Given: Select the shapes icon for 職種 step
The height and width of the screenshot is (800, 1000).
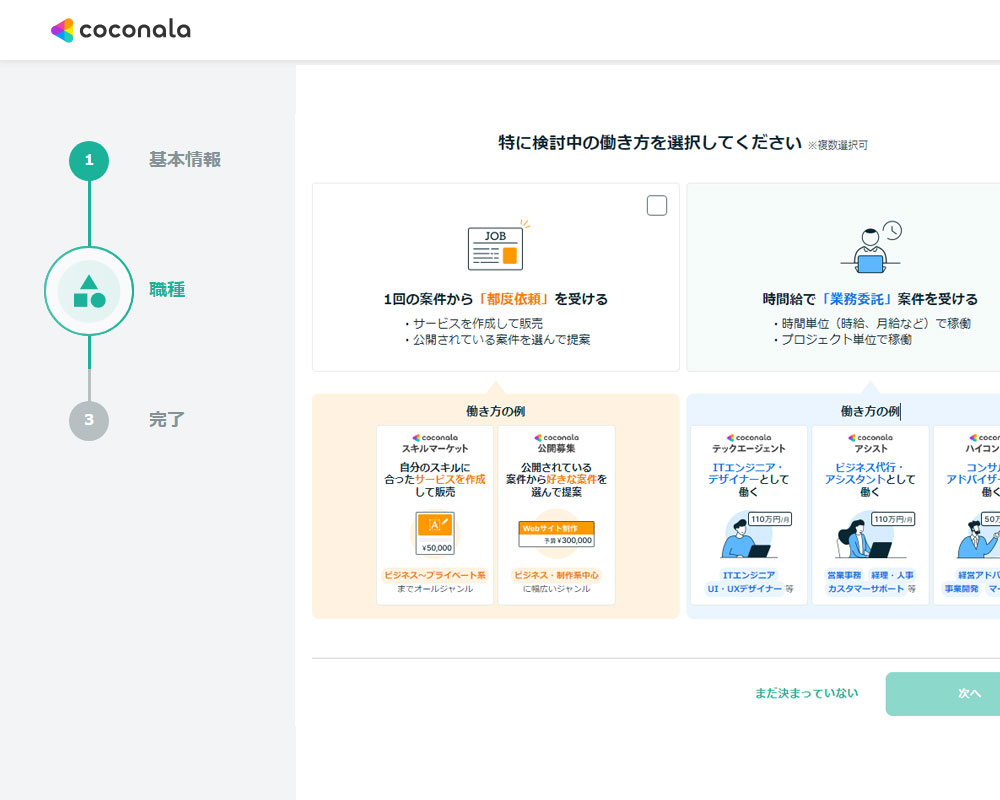Looking at the screenshot, I should click(x=89, y=291).
